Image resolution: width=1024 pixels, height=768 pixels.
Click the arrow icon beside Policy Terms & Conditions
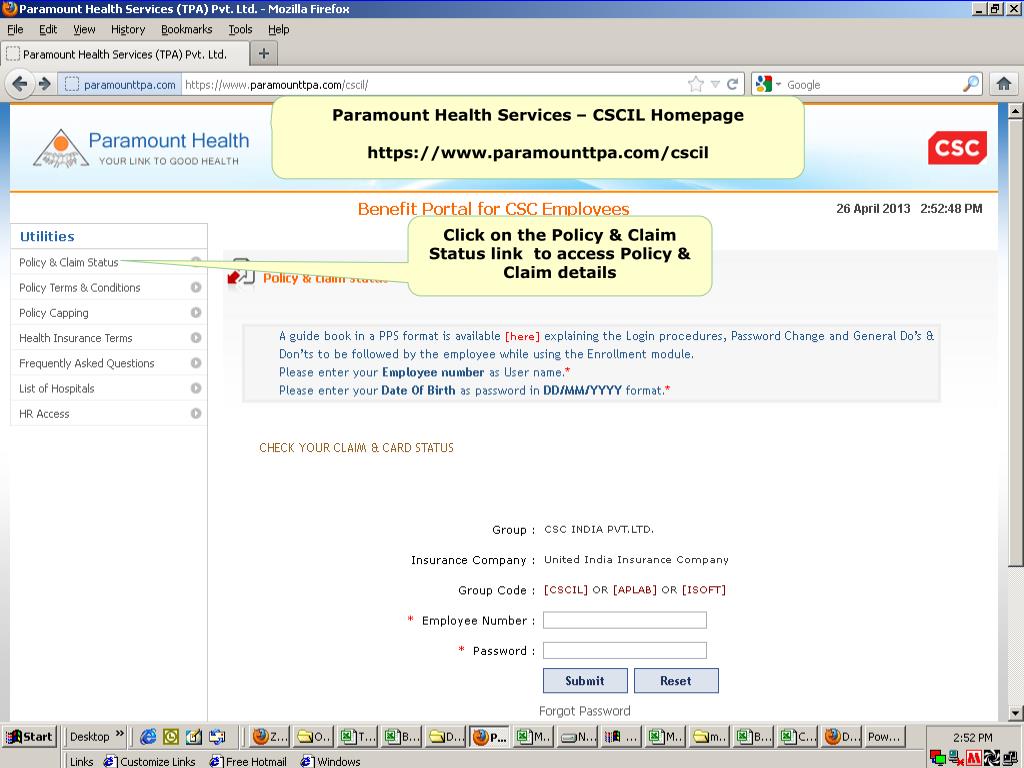coord(195,287)
